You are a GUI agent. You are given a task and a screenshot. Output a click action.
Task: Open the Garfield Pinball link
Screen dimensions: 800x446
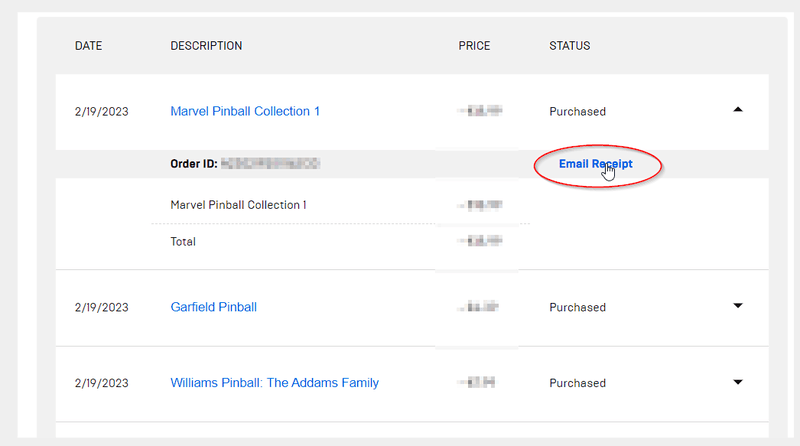(x=213, y=307)
